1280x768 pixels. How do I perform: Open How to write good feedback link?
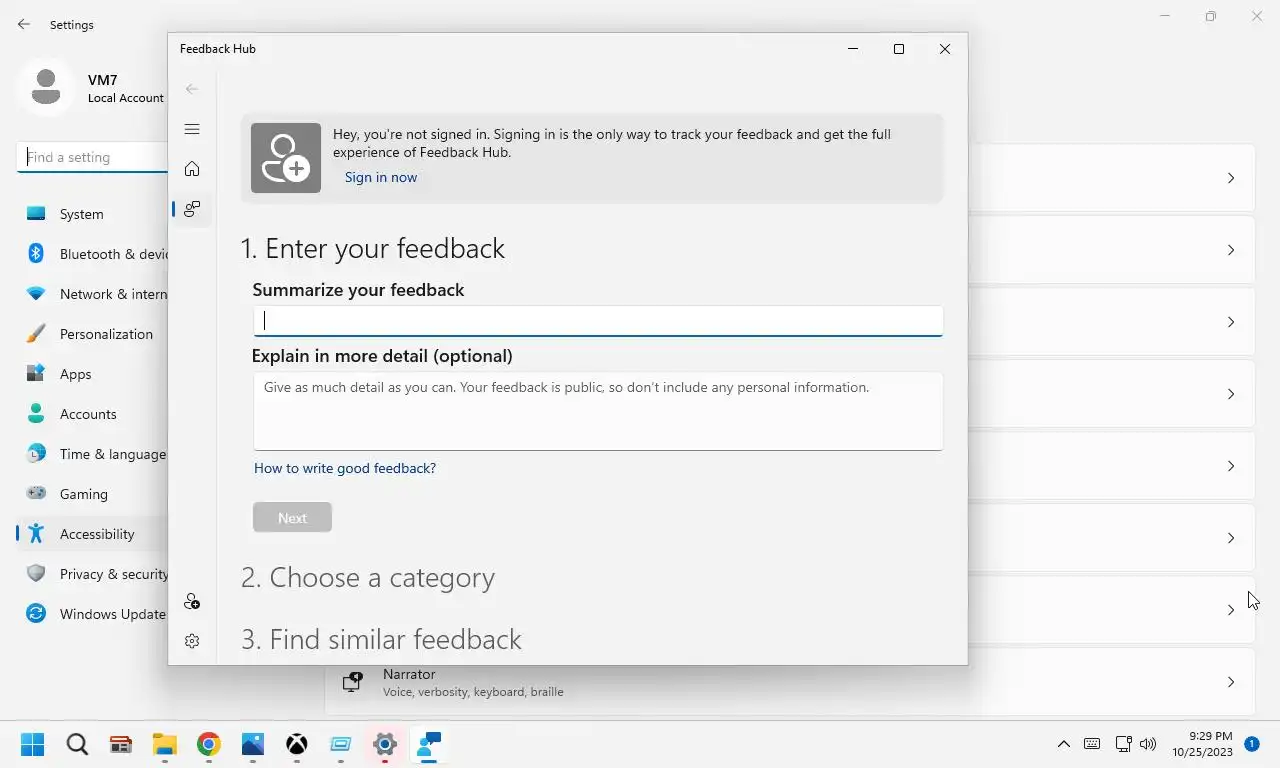[345, 468]
